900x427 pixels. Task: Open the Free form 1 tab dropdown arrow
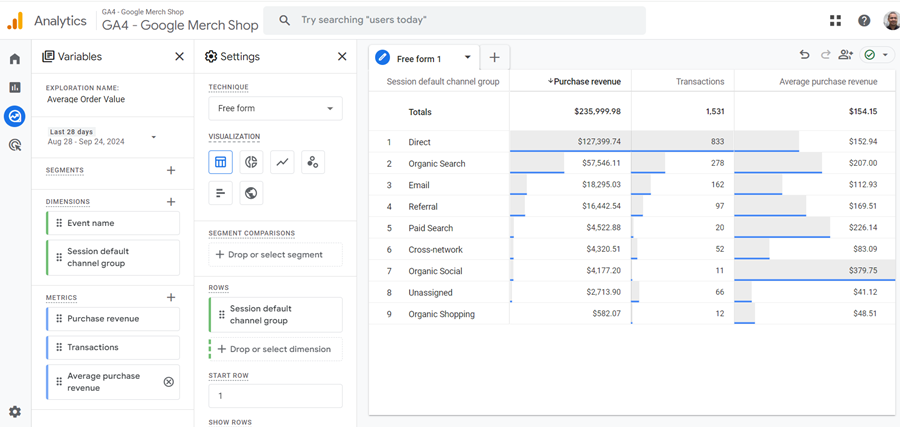tap(468, 57)
